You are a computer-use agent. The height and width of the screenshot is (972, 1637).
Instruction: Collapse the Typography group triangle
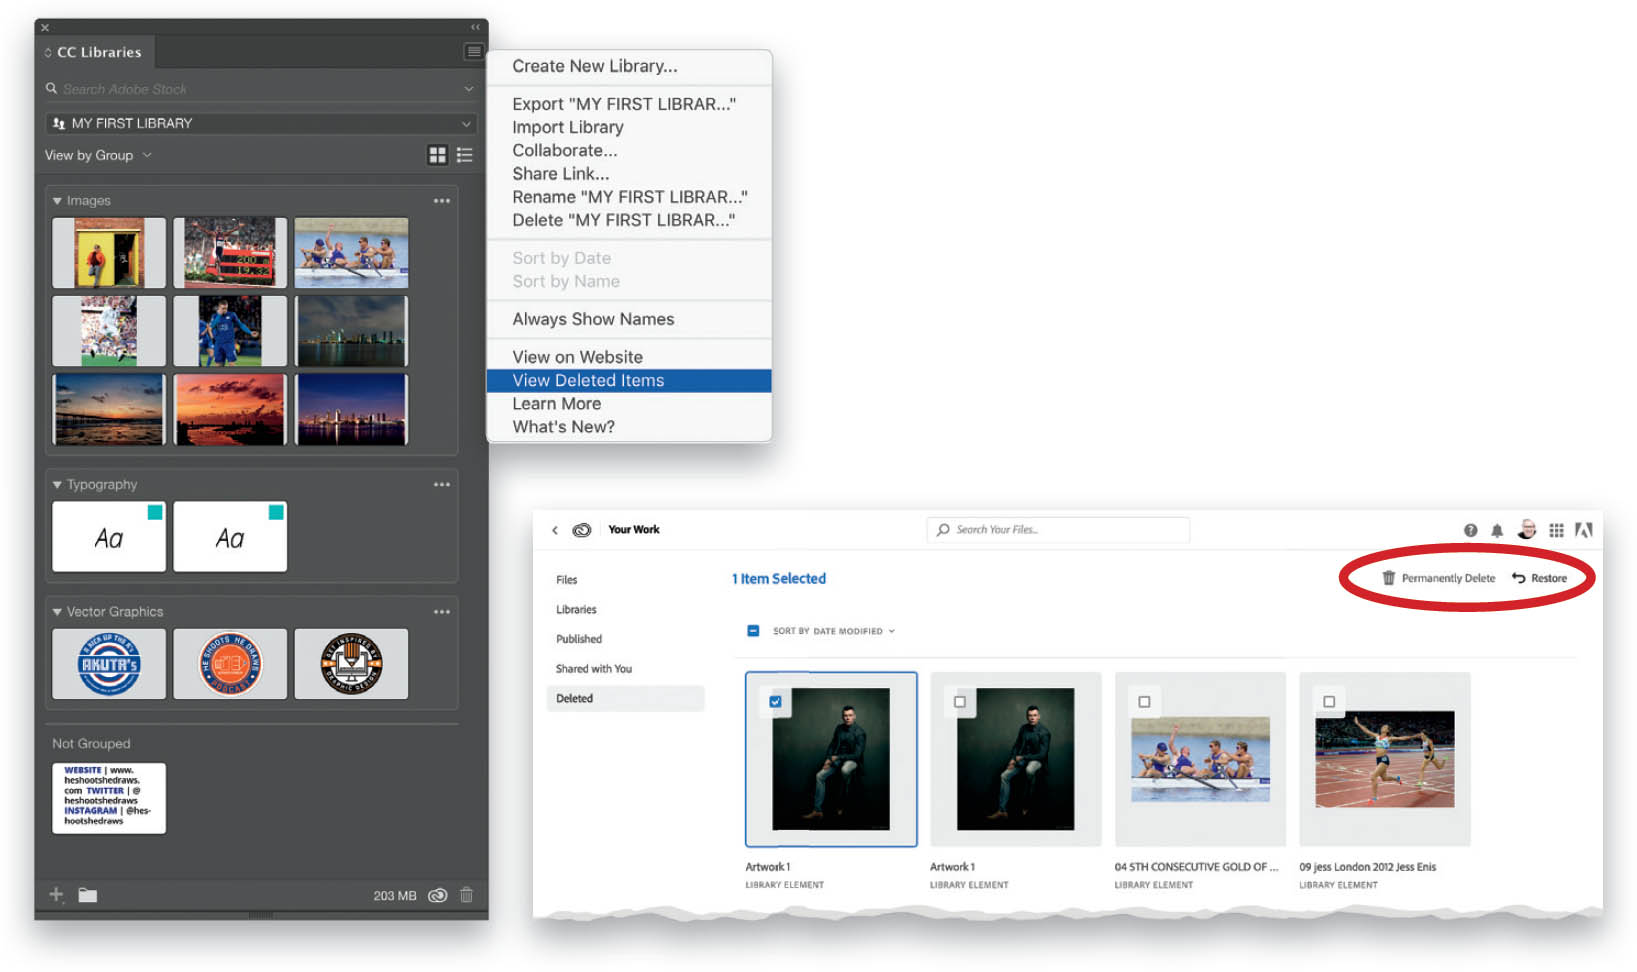[x=57, y=485]
